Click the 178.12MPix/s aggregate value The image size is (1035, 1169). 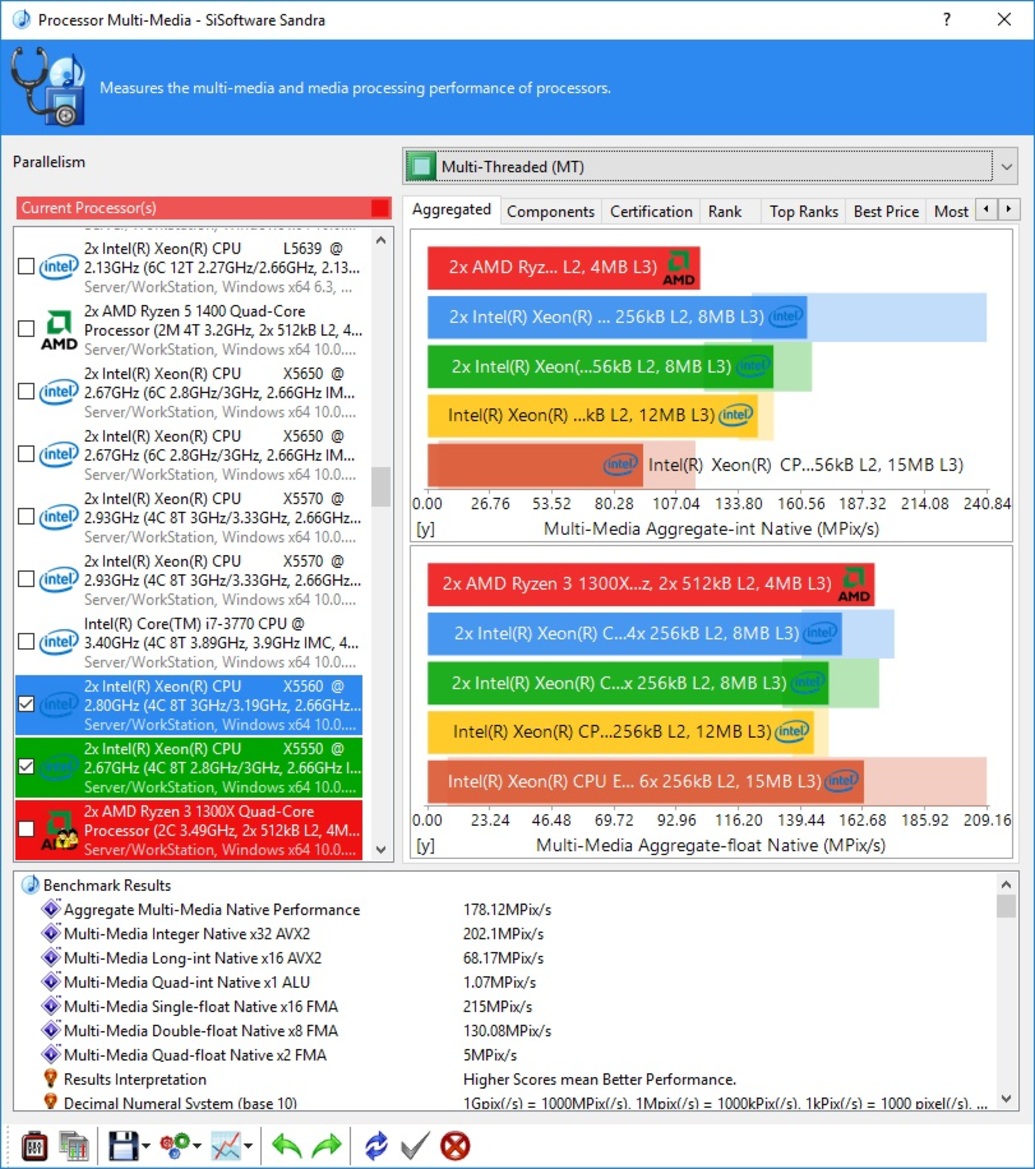(507, 910)
